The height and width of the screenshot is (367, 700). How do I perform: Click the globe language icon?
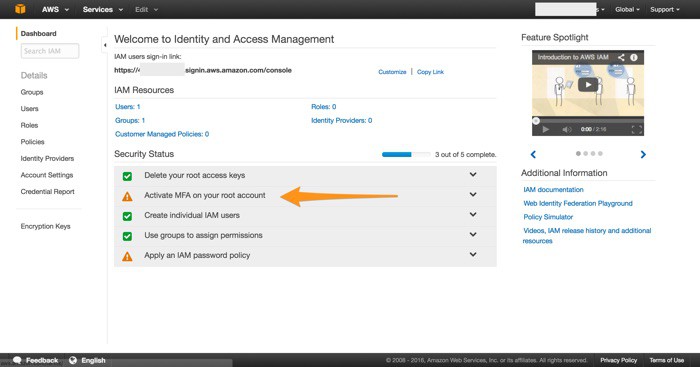pos(73,360)
